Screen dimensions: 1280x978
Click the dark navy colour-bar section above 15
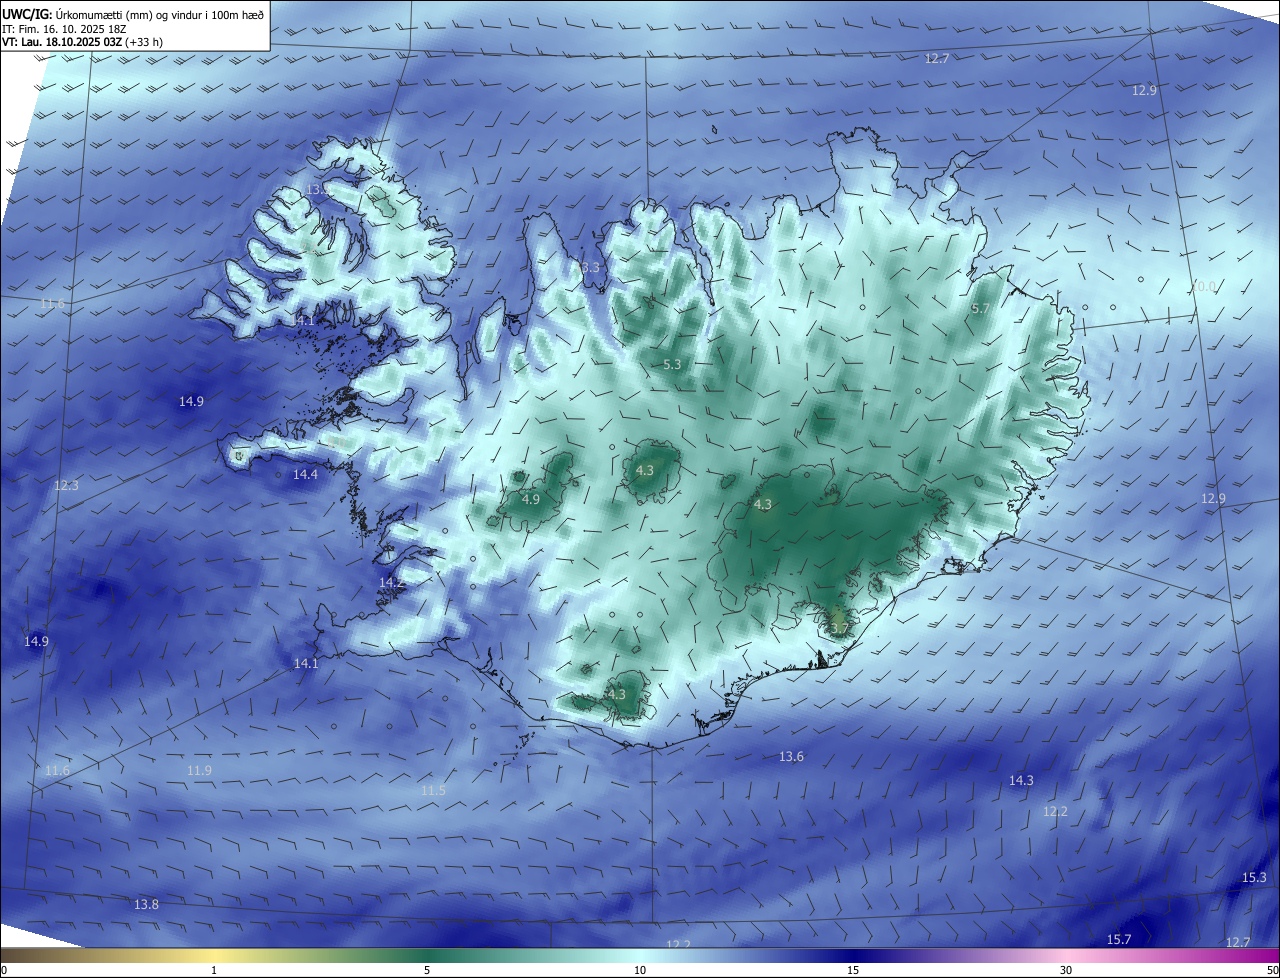tap(853, 955)
